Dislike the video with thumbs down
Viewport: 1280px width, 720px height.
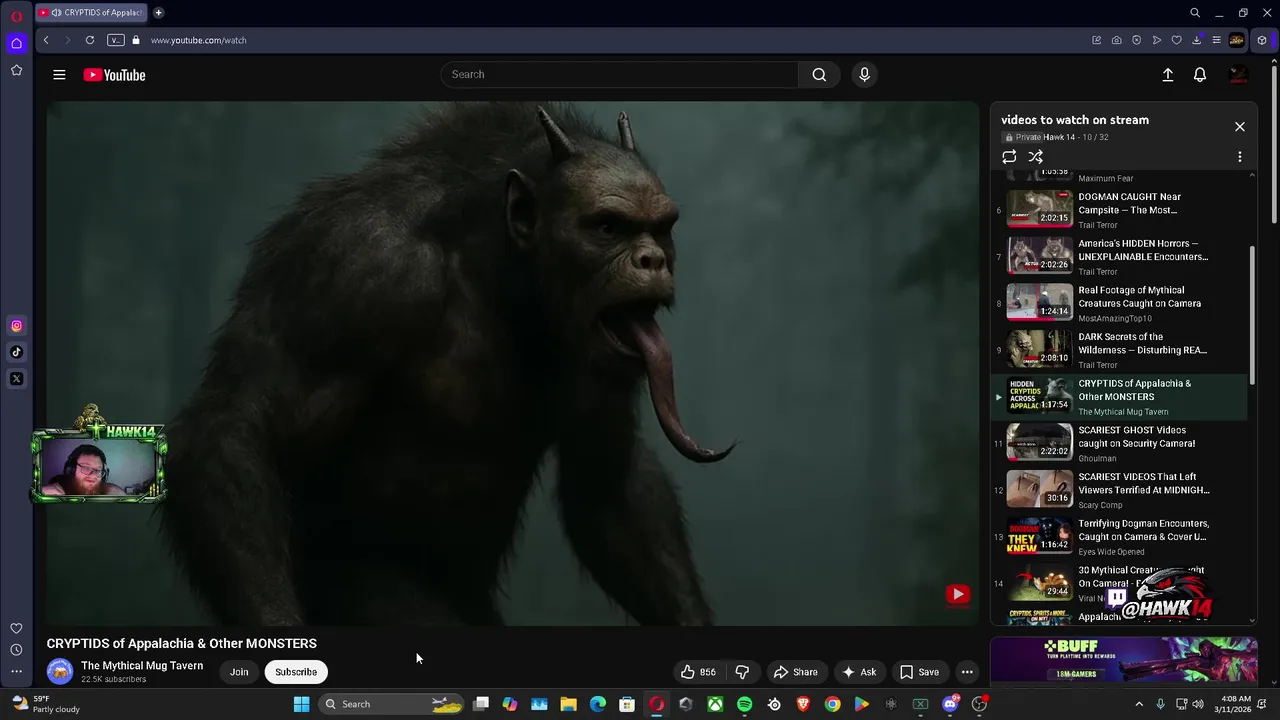[x=742, y=672]
